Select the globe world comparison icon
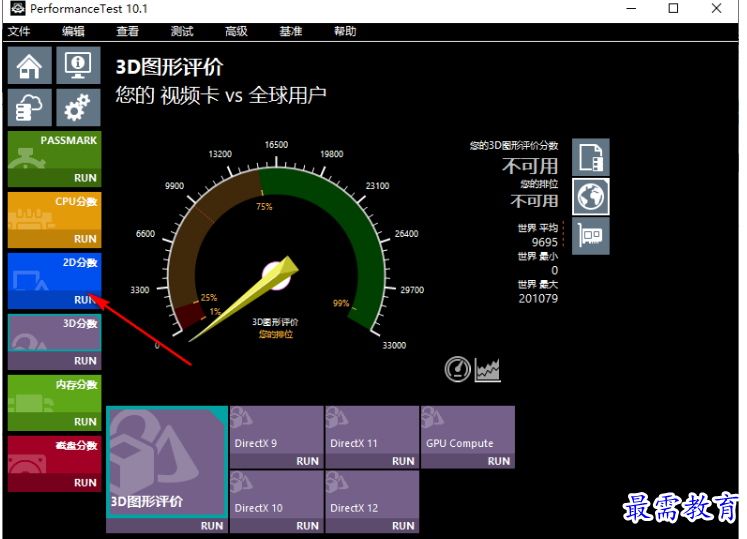Viewport: 747px width, 539px height. (x=591, y=197)
